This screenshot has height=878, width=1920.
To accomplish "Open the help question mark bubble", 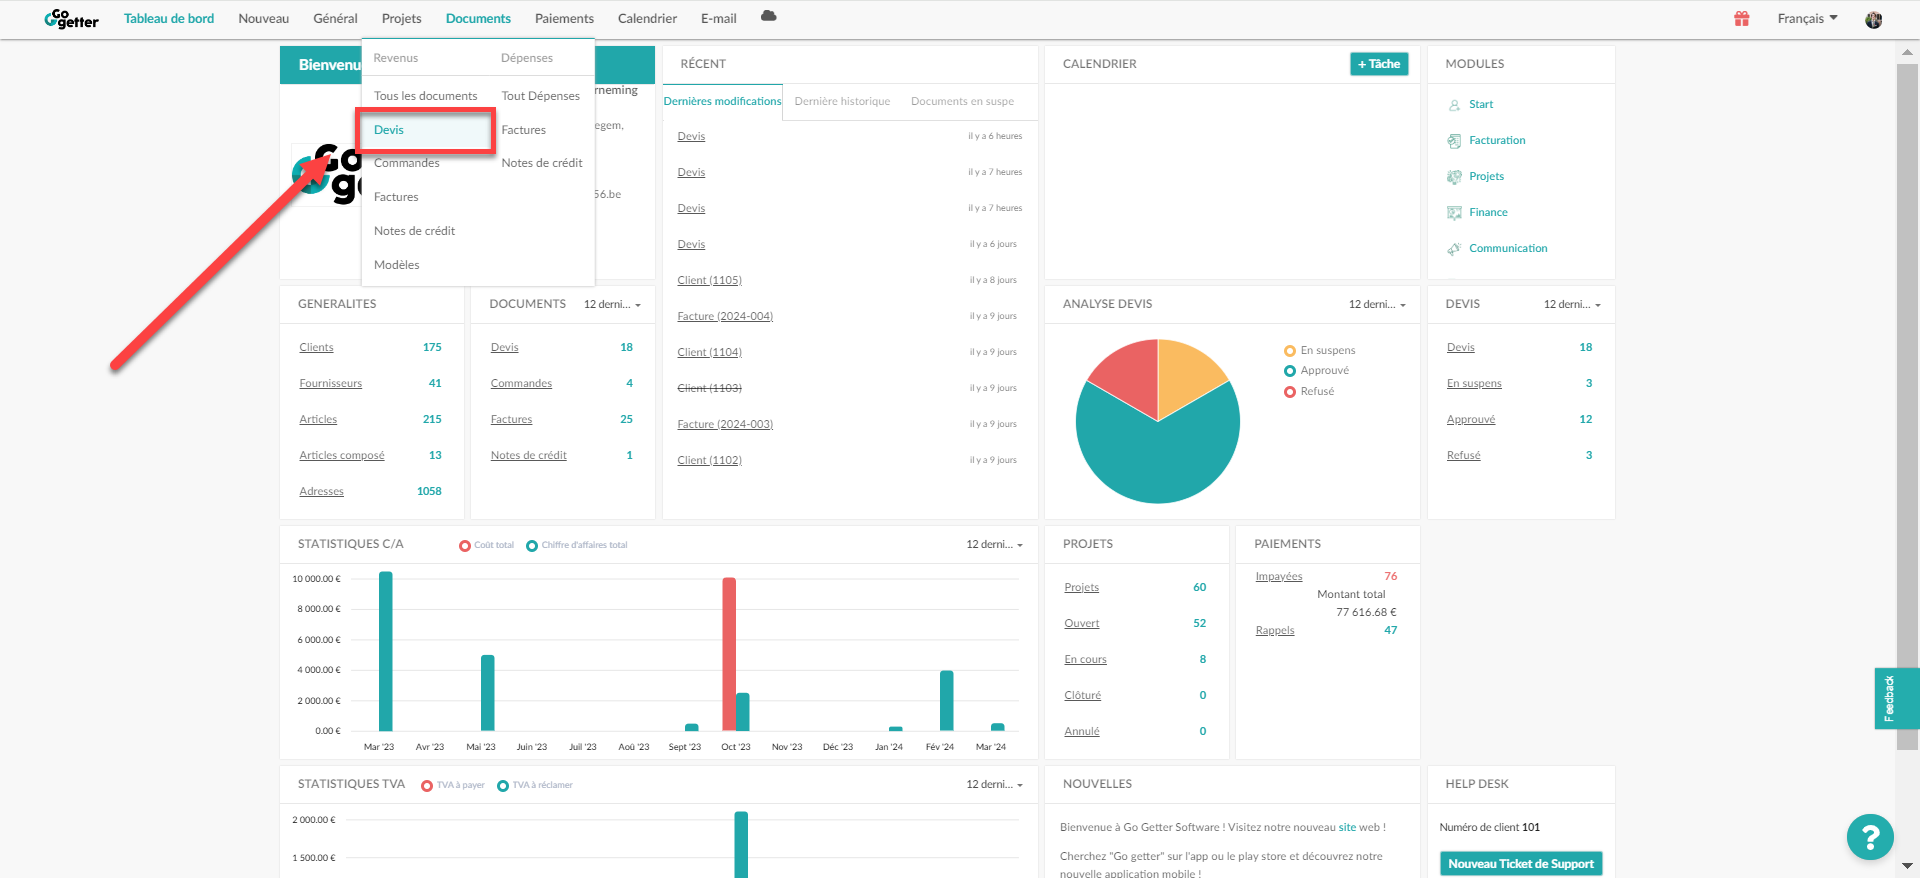I will pyautogui.click(x=1870, y=837).
